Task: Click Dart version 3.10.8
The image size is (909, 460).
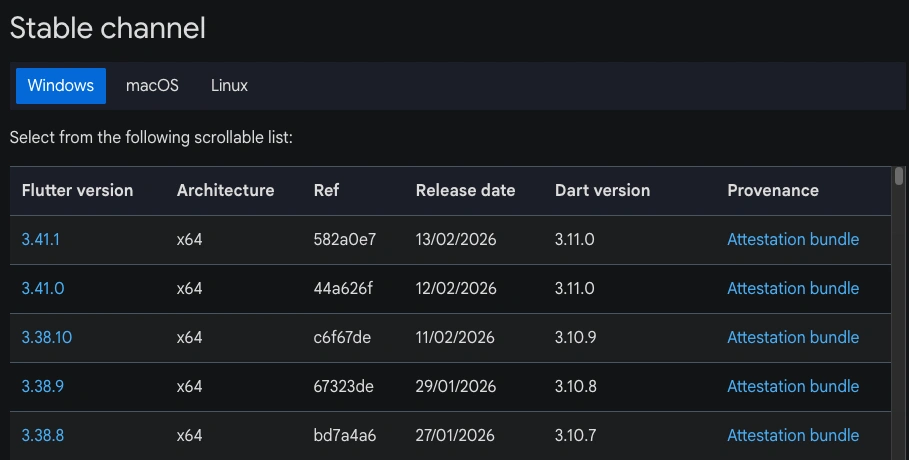Action: pyautogui.click(x=576, y=386)
